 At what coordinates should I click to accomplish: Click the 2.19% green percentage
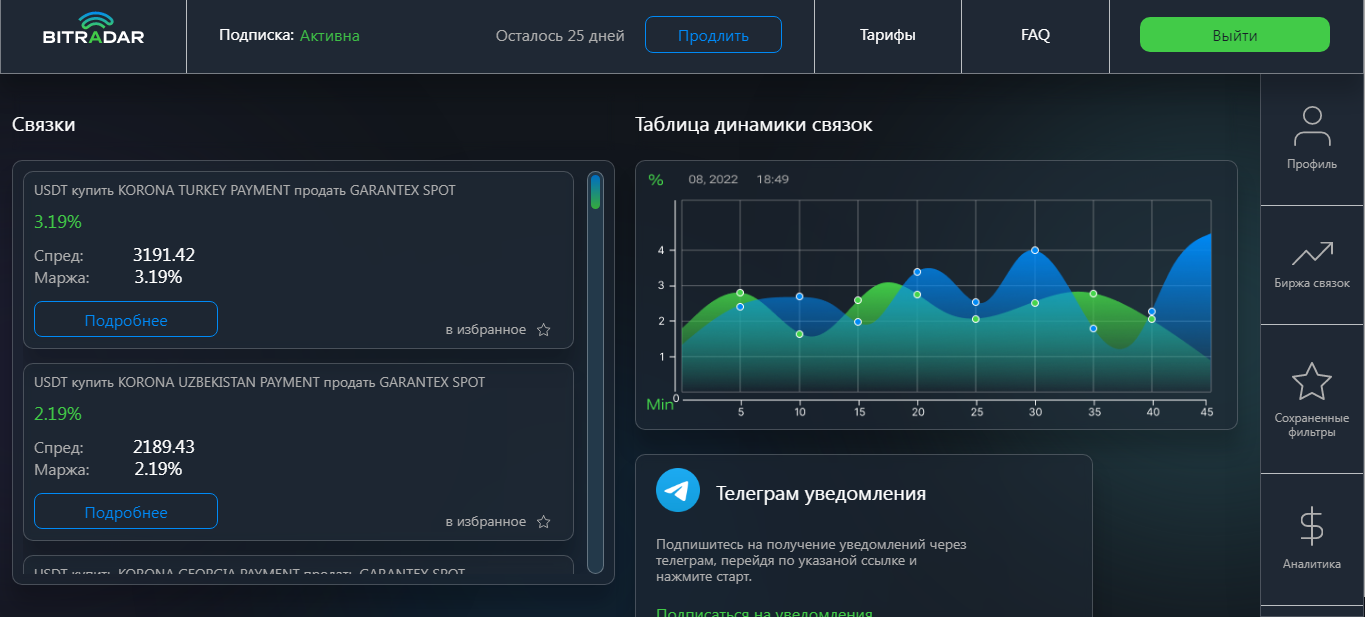(x=58, y=413)
